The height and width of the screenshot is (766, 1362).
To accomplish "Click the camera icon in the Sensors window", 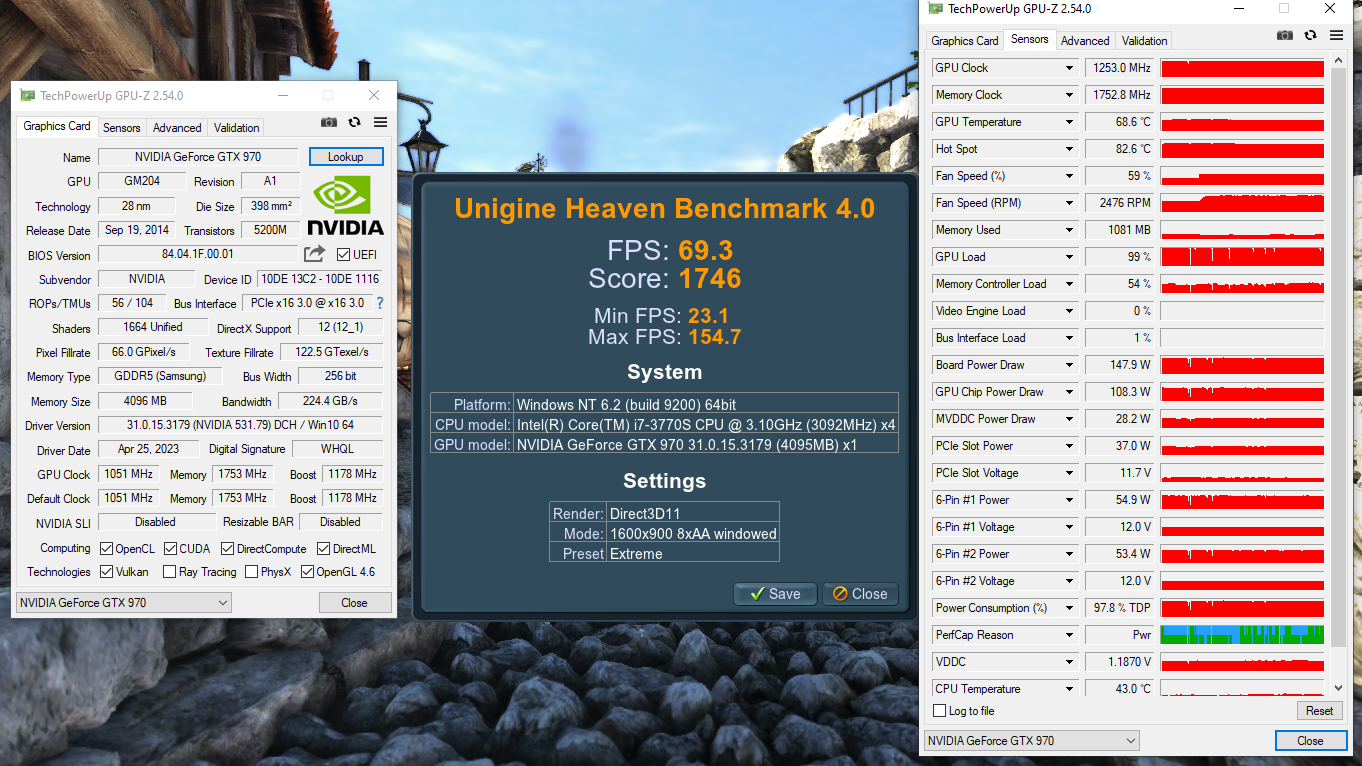I will (x=1285, y=36).
